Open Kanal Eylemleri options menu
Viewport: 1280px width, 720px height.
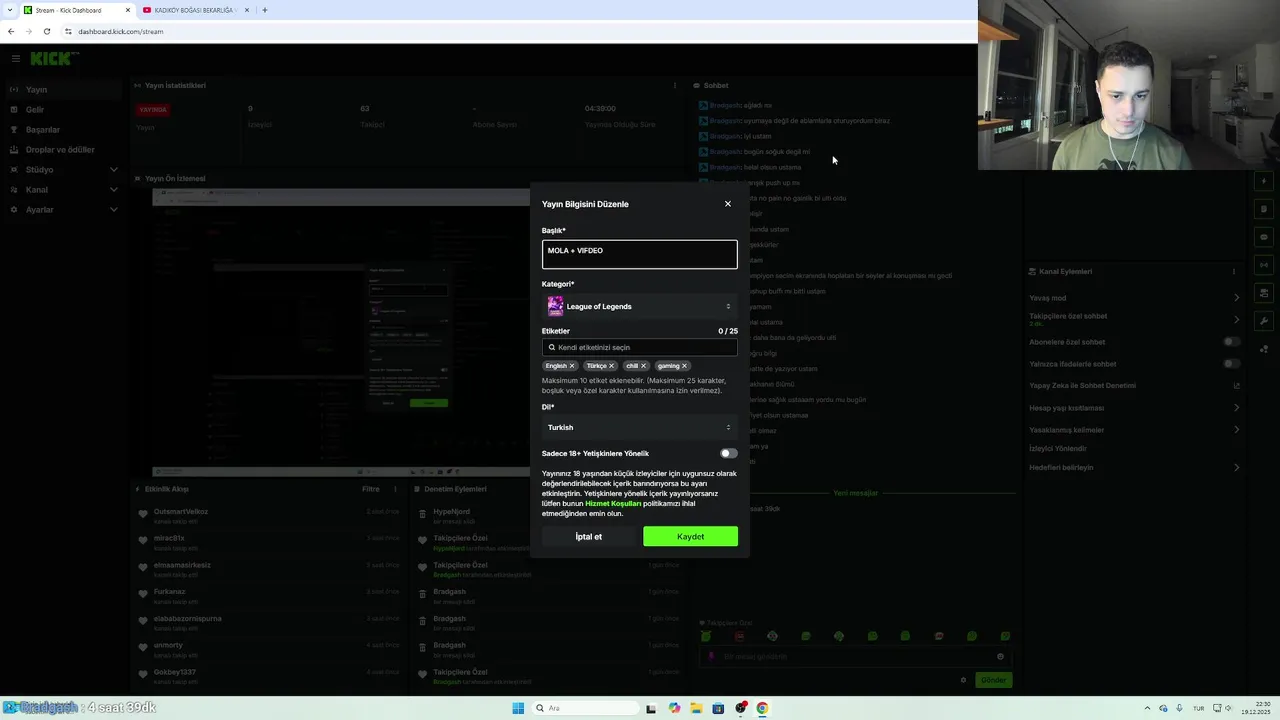(1234, 271)
